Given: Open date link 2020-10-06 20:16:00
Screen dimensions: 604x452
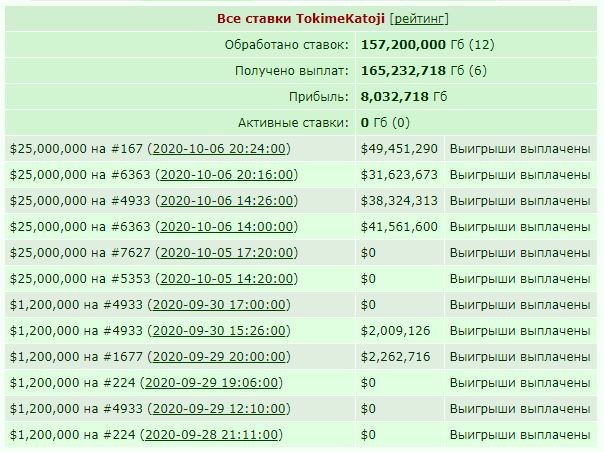Looking at the screenshot, I should [226, 175].
